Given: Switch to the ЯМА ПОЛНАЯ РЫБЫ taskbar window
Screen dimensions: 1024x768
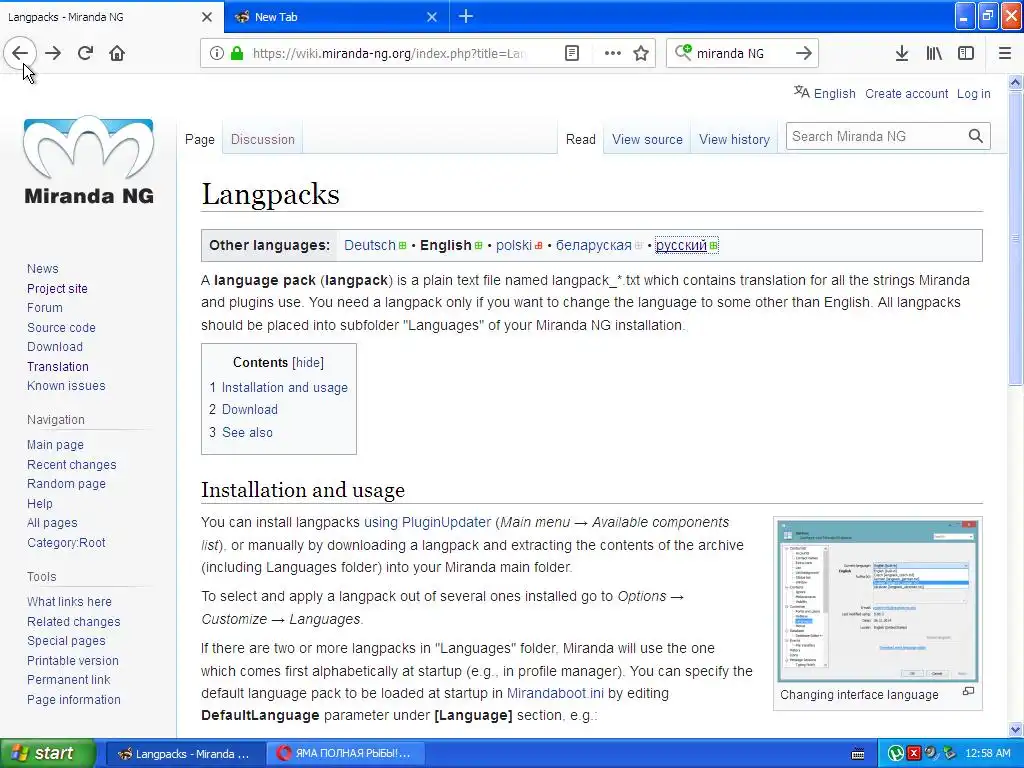Looking at the screenshot, I should coord(345,754).
